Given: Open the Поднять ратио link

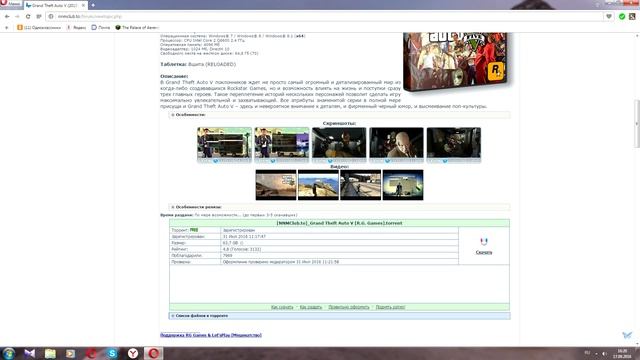Looking at the screenshot, I should (390, 307).
